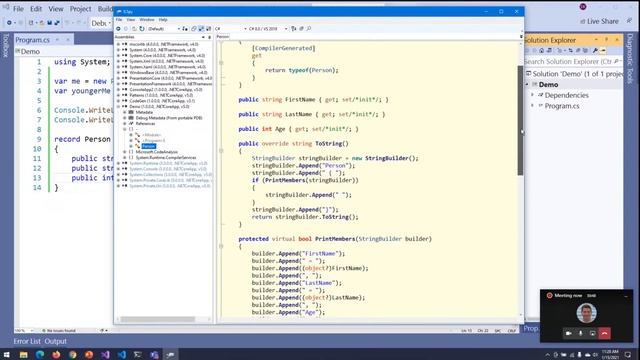Select the Demo project in Solution Explorer
The image size is (640, 360).
[x=548, y=84]
